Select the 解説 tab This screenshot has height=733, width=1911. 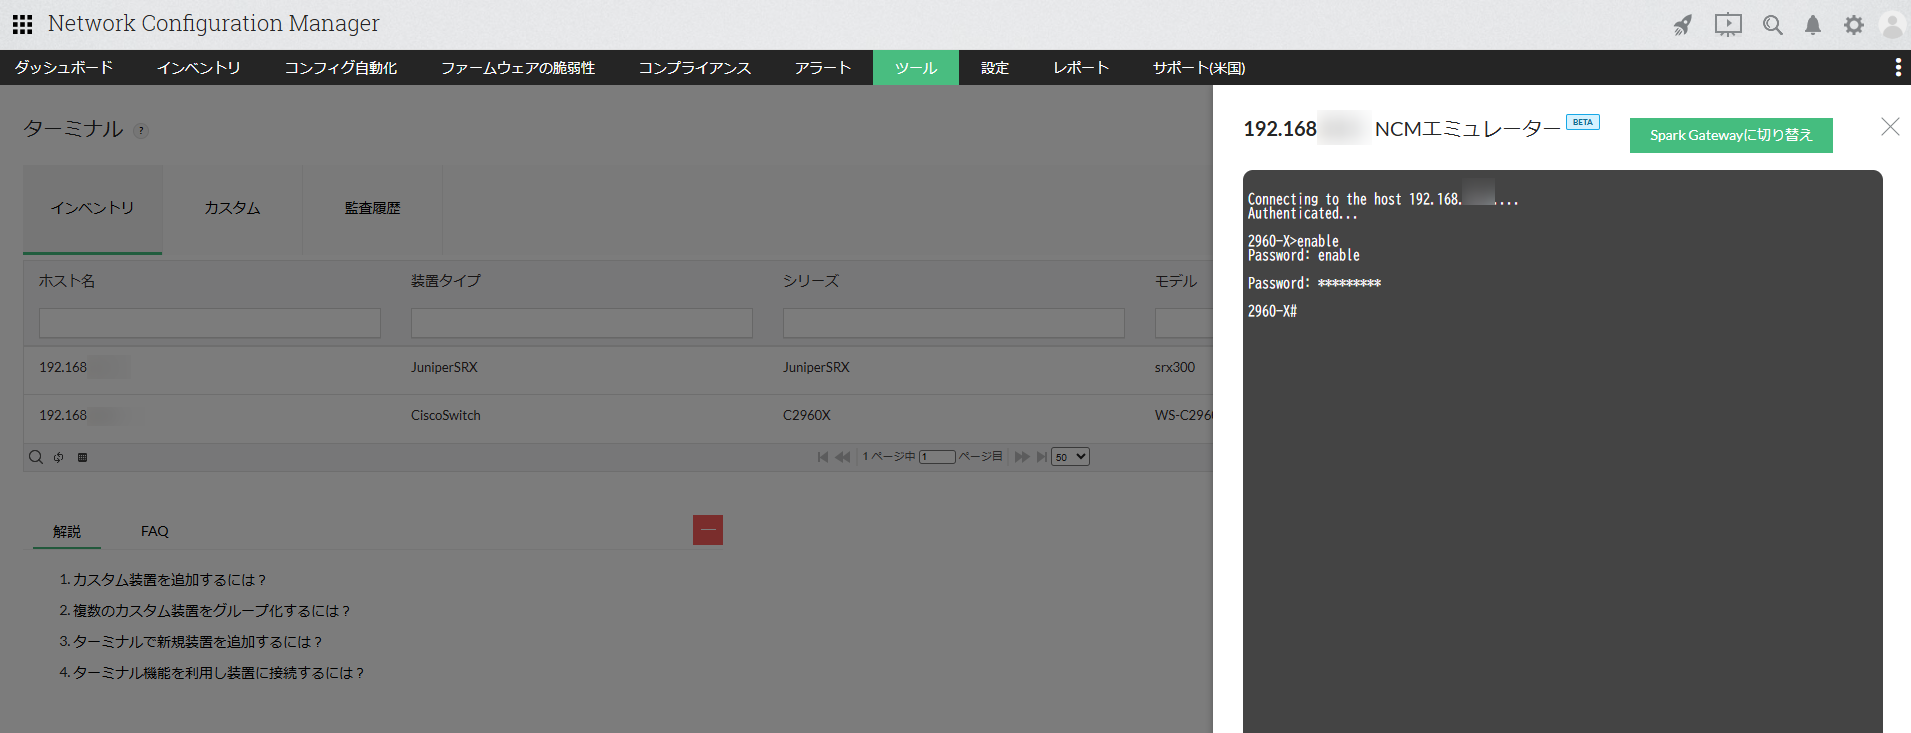tap(67, 531)
